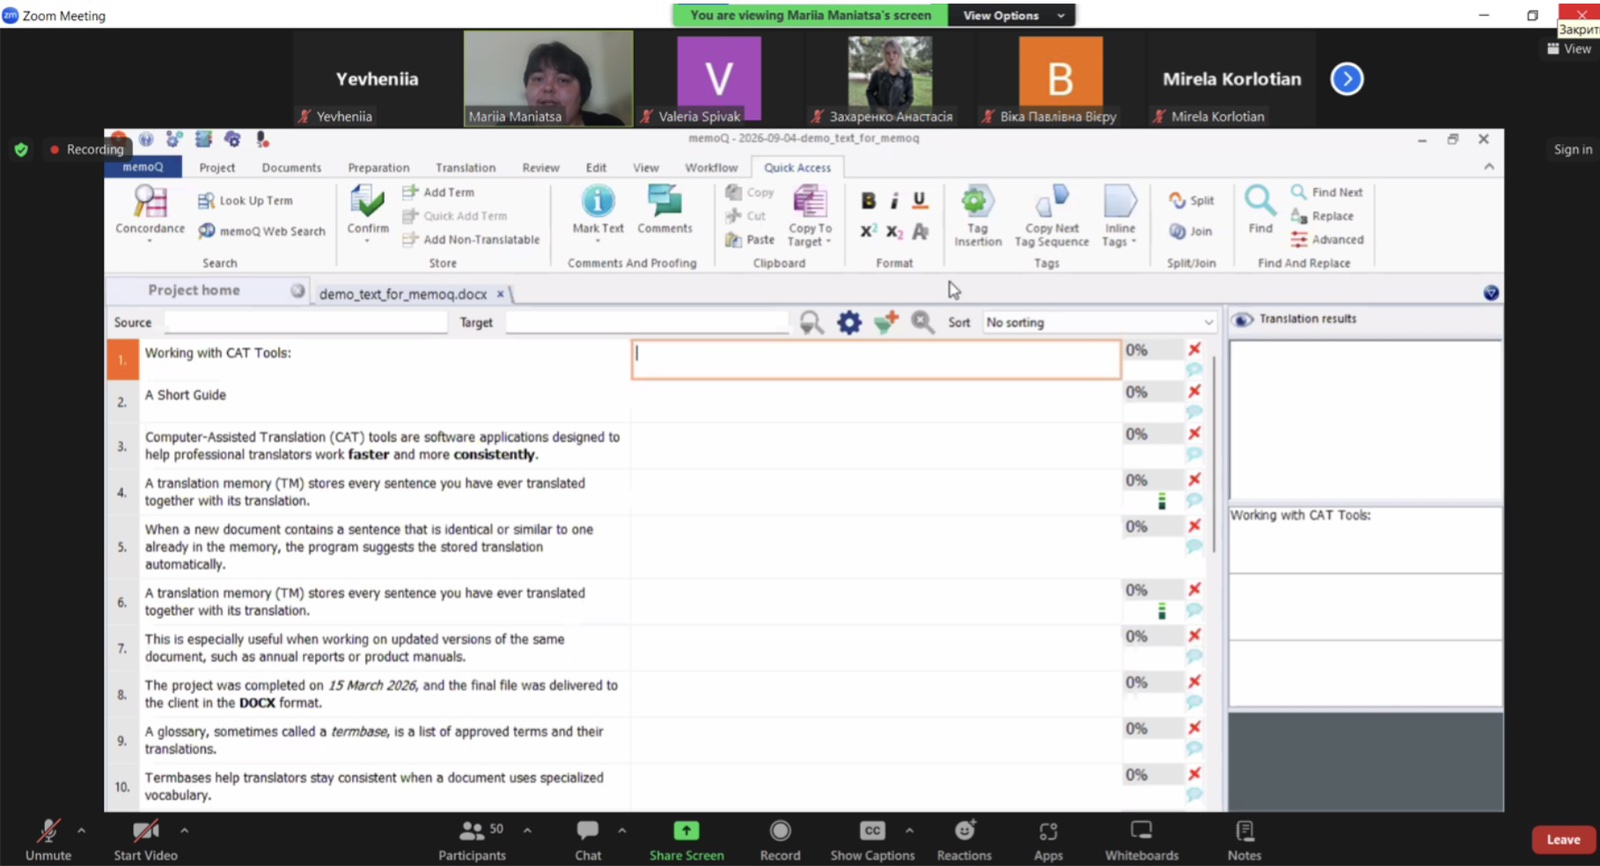Image resolution: width=1600 pixels, height=866 pixels.
Task: Click Copy Next Tag Sequence
Action: coord(1052,216)
